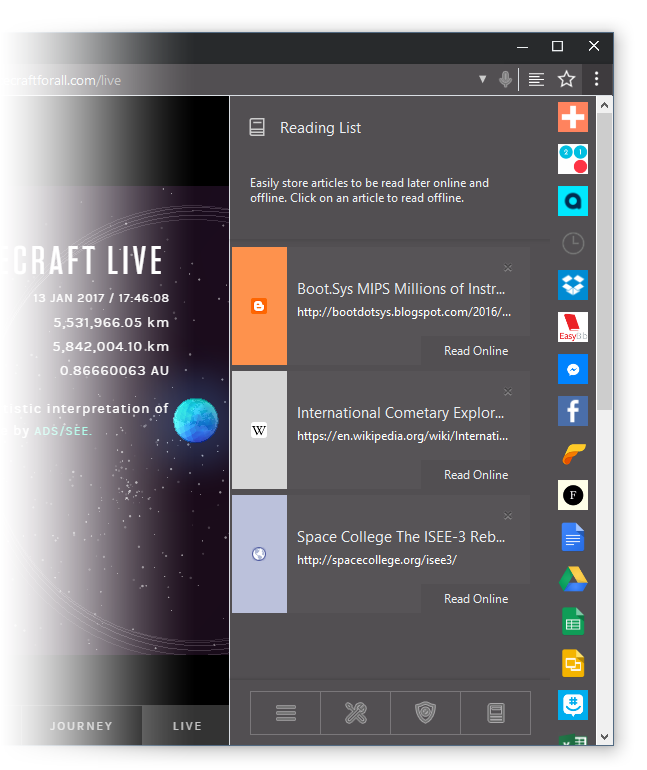This screenshot has height=770, width=647.
Task: Maximize the browser window
Action: pos(557,46)
